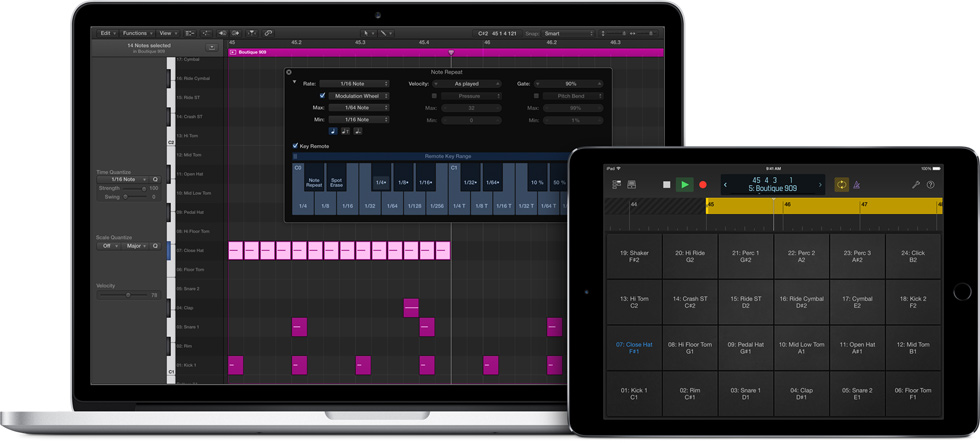
Task: Toggle the yellow Cycle button on iPad
Action: 841,185
